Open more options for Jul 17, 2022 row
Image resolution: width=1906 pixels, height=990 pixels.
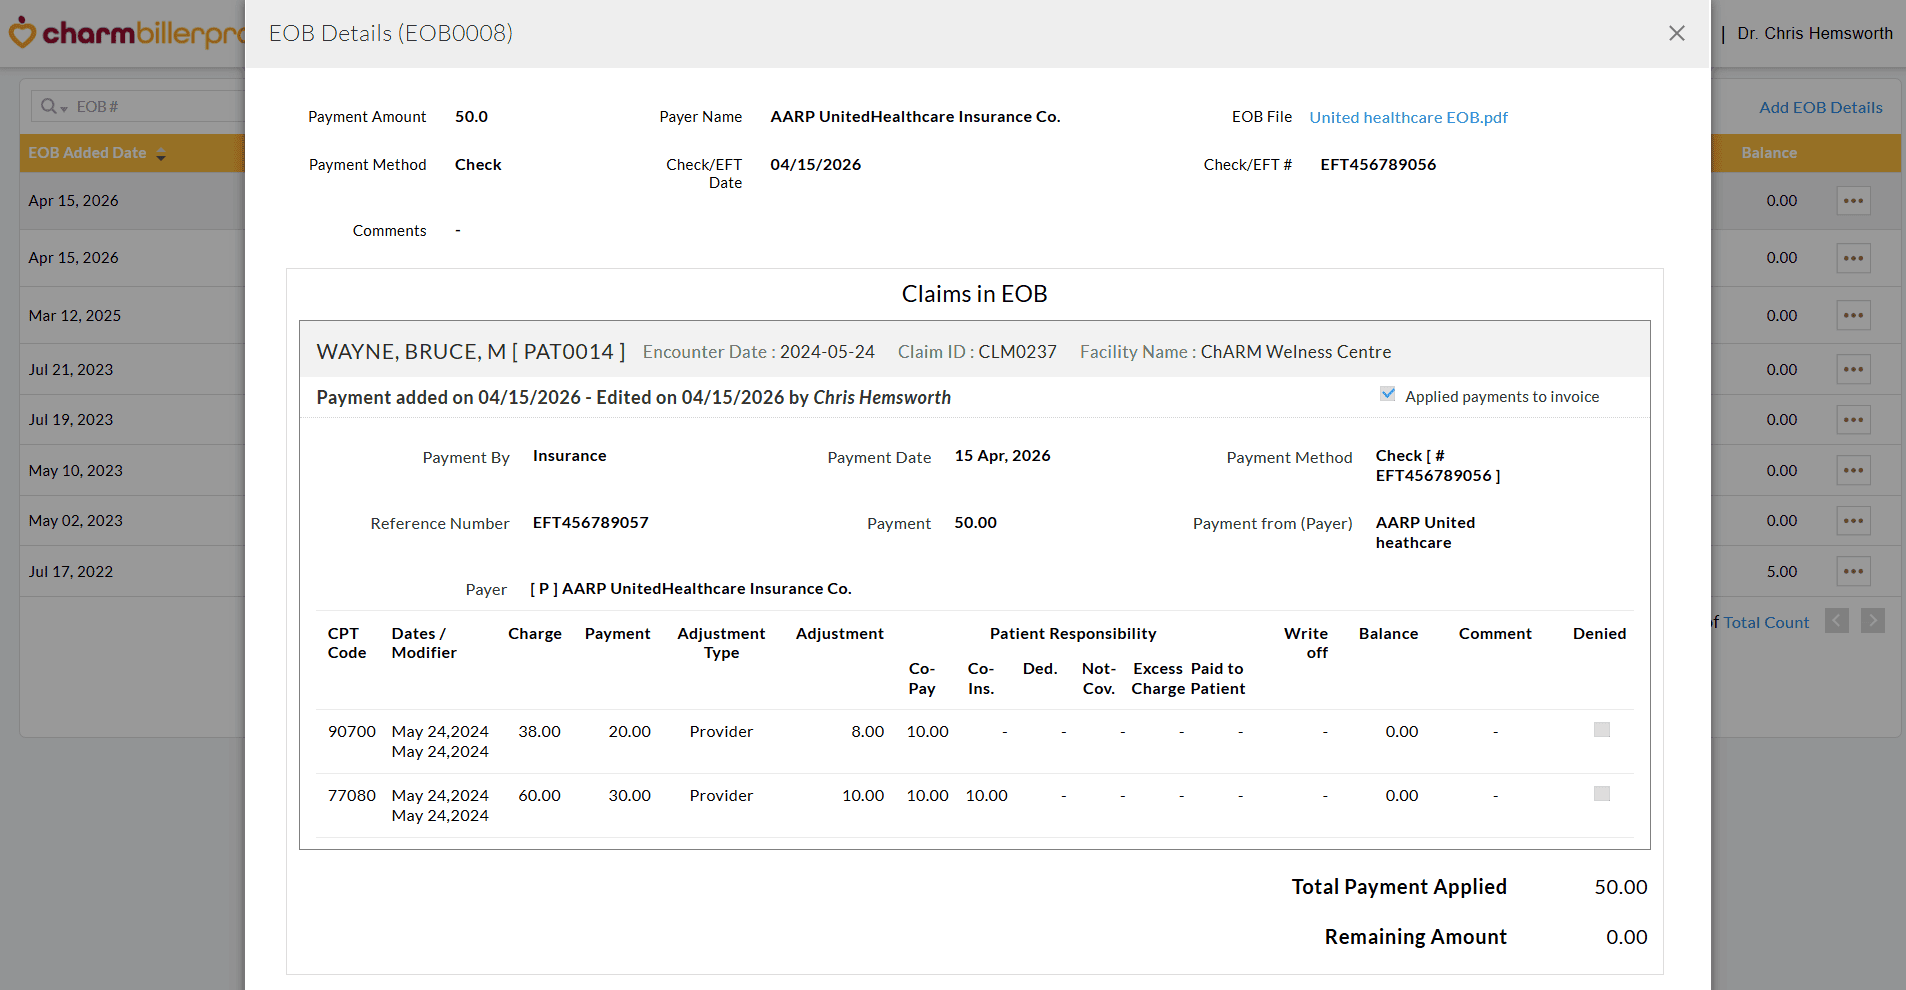tap(1853, 572)
